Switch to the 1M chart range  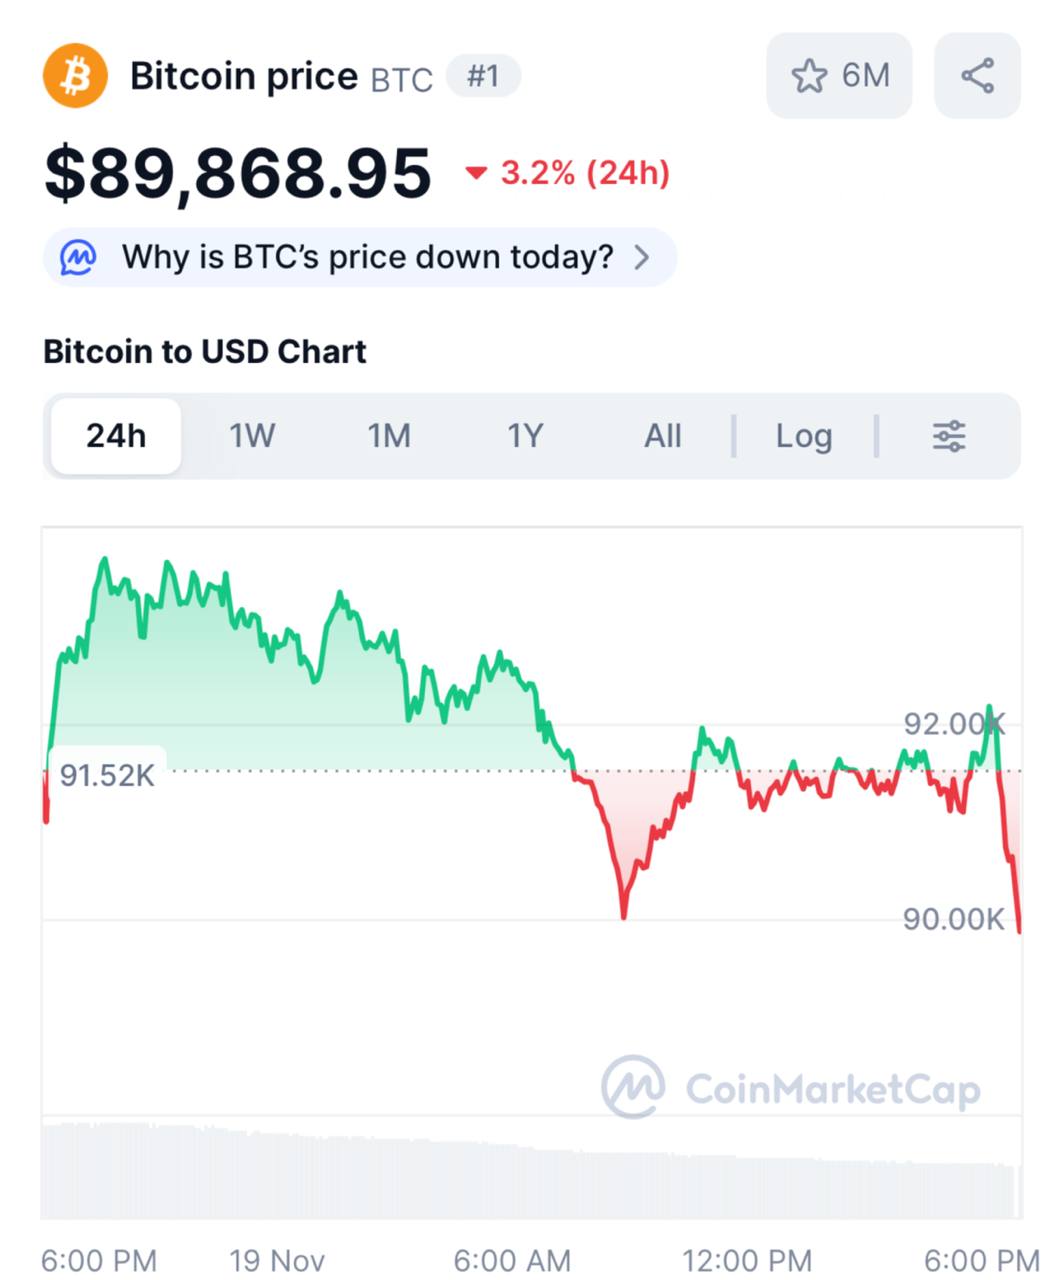pos(389,436)
